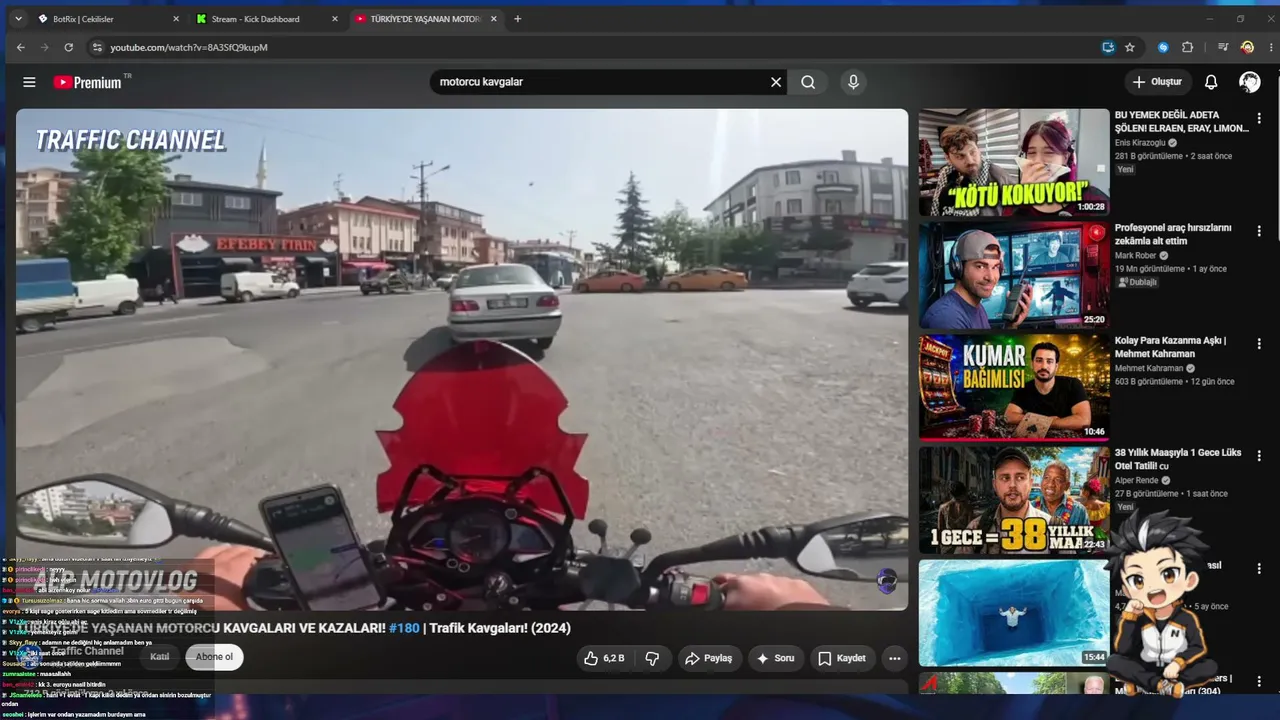Image resolution: width=1280 pixels, height=720 pixels.
Task: View site information icon in address bar
Action: click(97, 47)
